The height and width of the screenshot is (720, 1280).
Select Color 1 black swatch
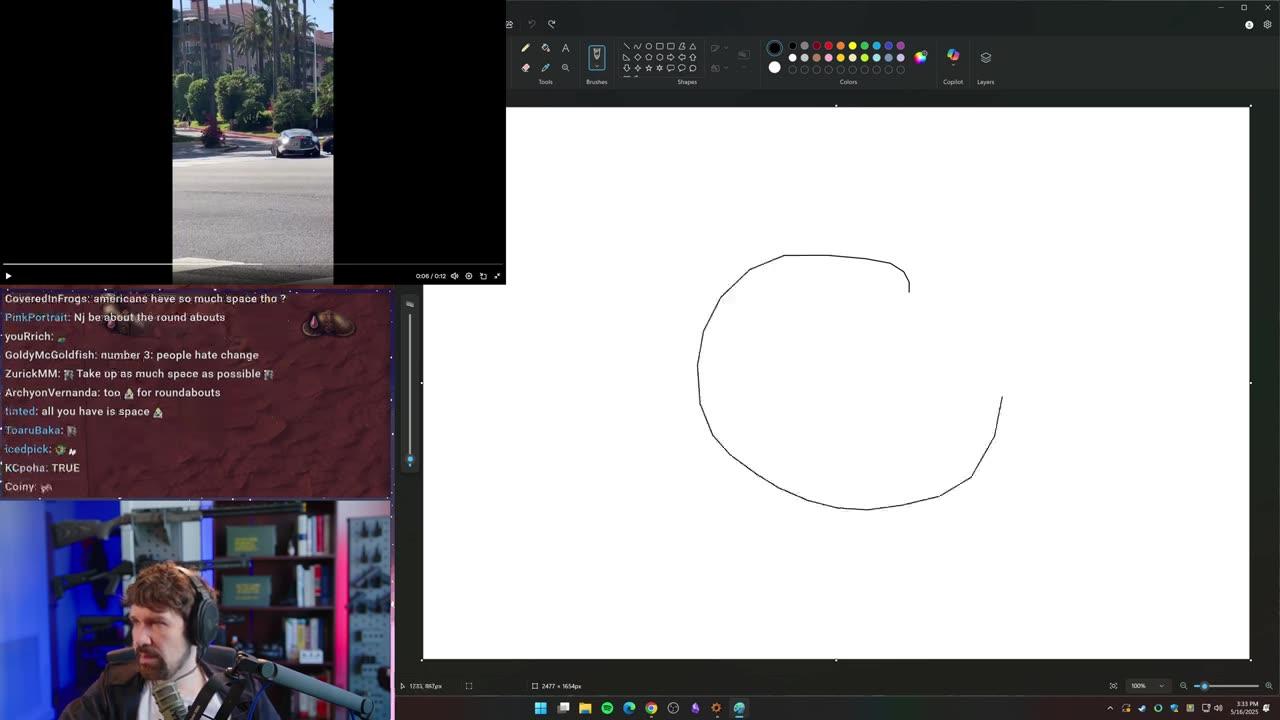pyautogui.click(x=774, y=47)
